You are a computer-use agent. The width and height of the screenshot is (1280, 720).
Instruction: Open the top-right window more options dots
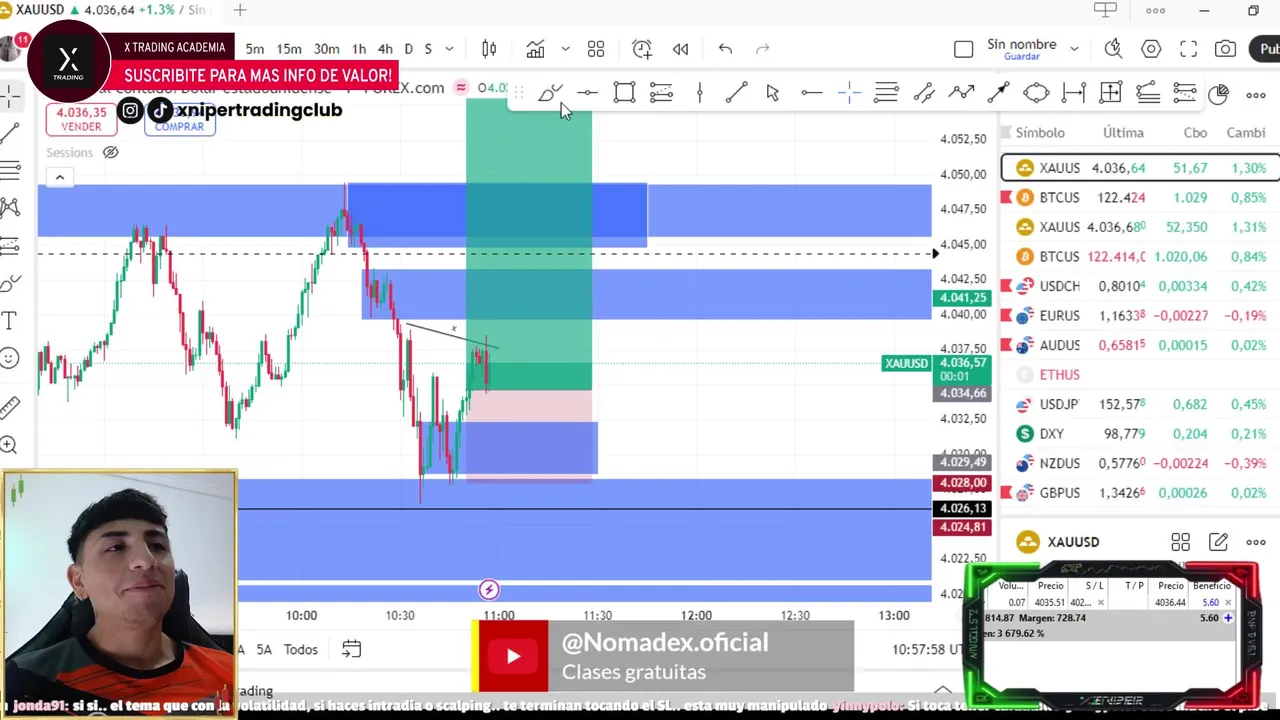pos(1155,11)
